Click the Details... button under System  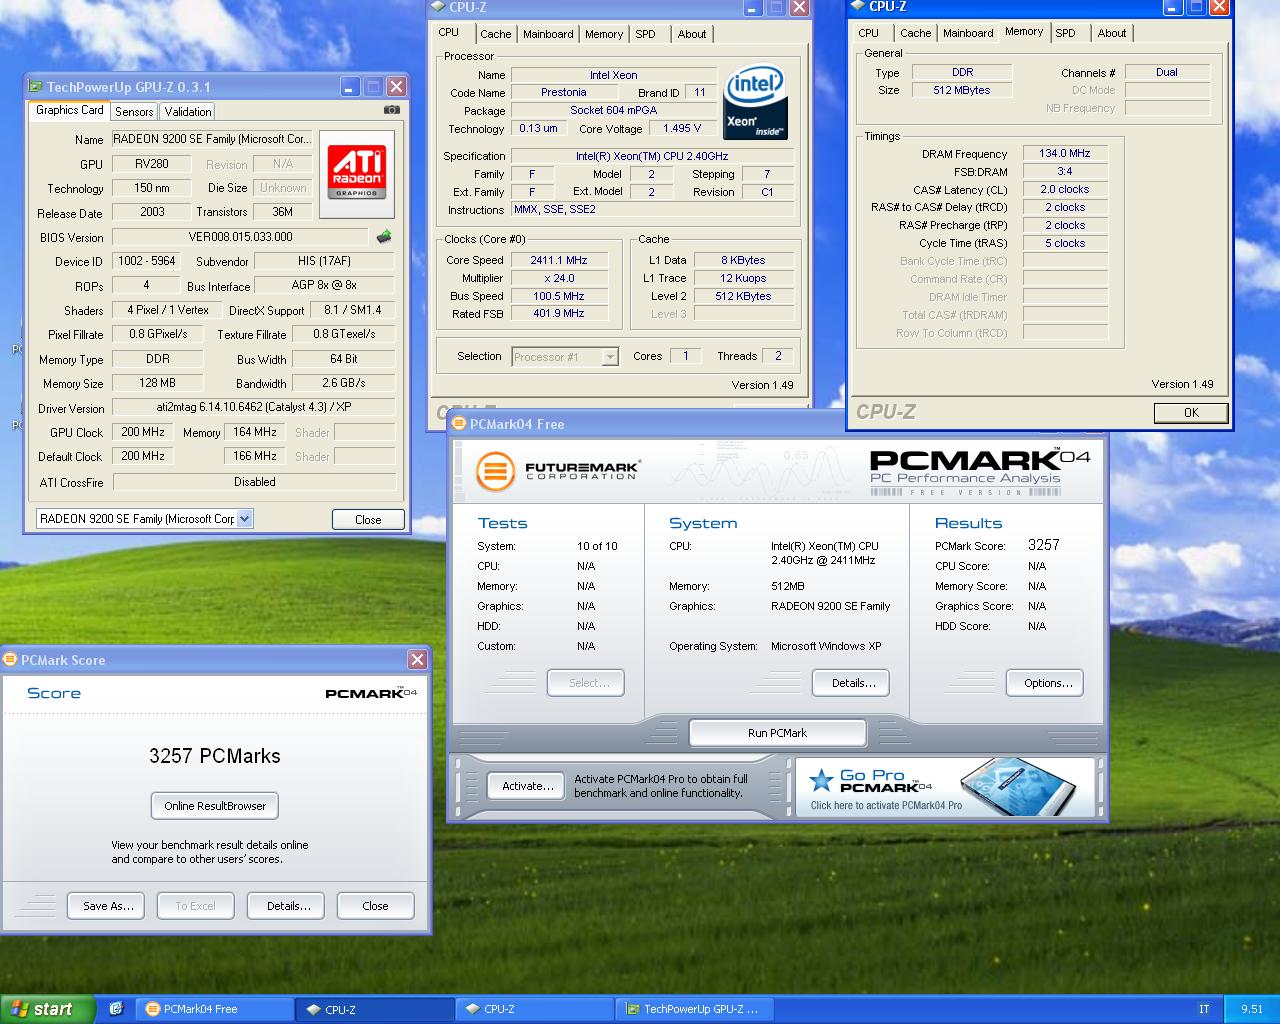853,683
